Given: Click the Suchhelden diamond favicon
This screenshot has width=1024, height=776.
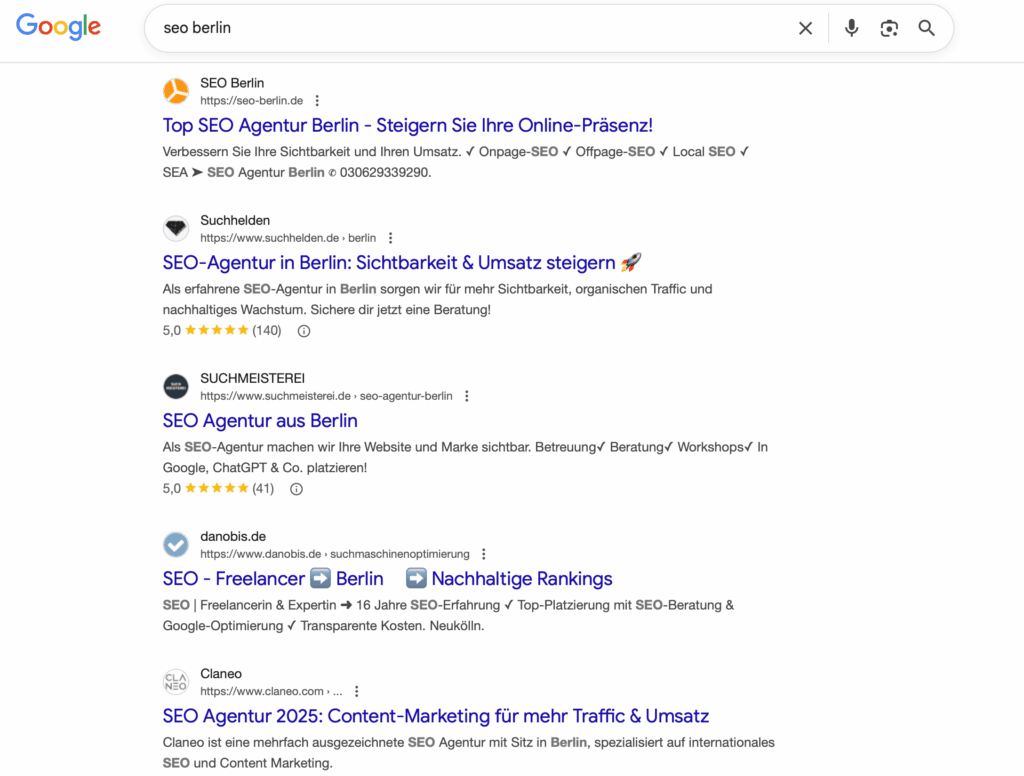Looking at the screenshot, I should pyautogui.click(x=175, y=228).
